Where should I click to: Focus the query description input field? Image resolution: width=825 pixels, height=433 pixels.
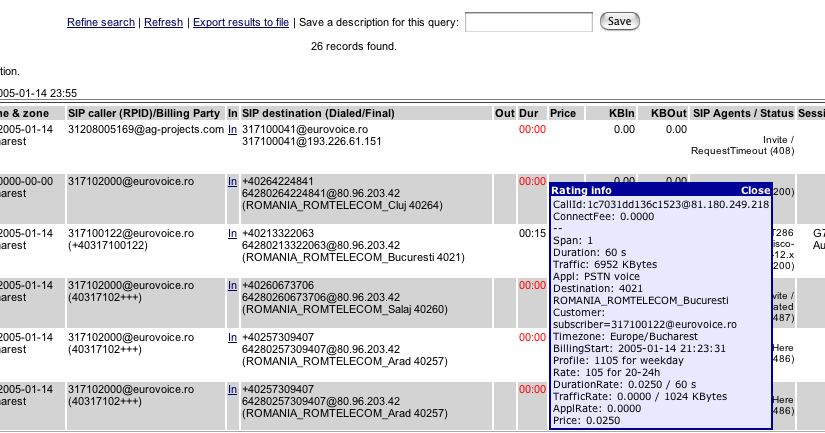pos(529,22)
